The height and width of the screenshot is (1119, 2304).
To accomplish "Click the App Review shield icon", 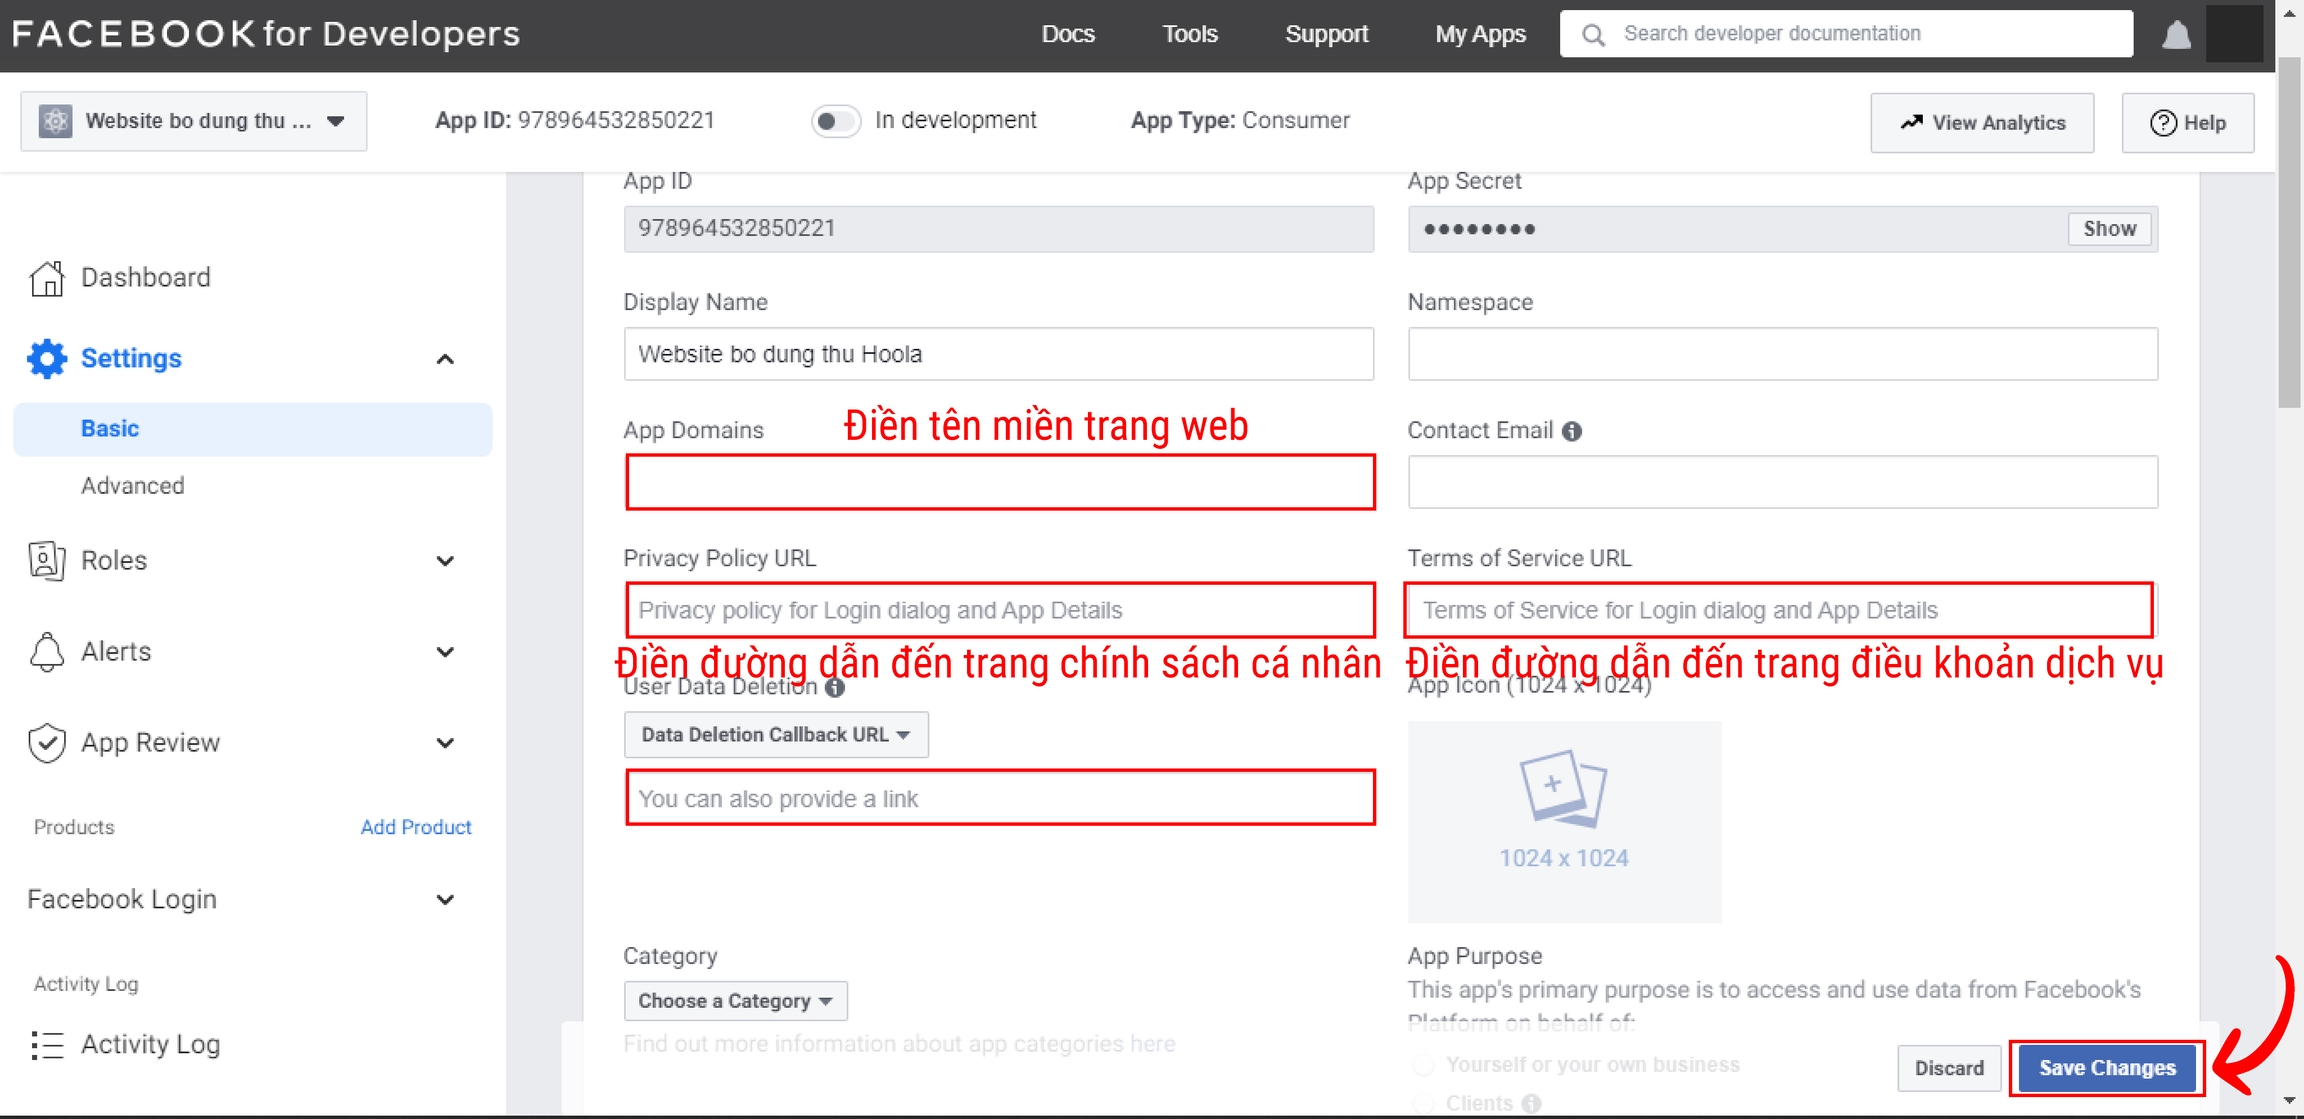I will 47,743.
